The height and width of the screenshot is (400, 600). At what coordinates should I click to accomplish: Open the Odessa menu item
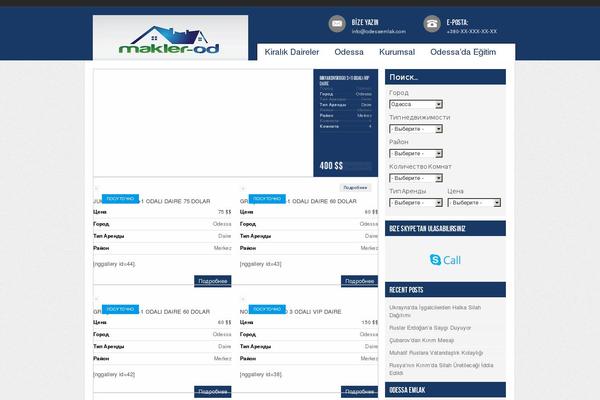click(x=349, y=52)
